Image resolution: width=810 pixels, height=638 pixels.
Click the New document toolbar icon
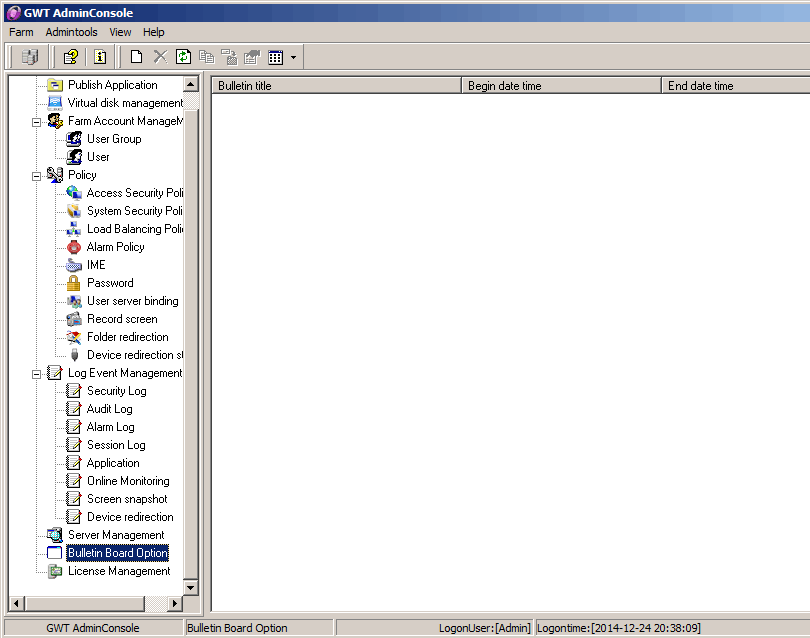(x=137, y=57)
